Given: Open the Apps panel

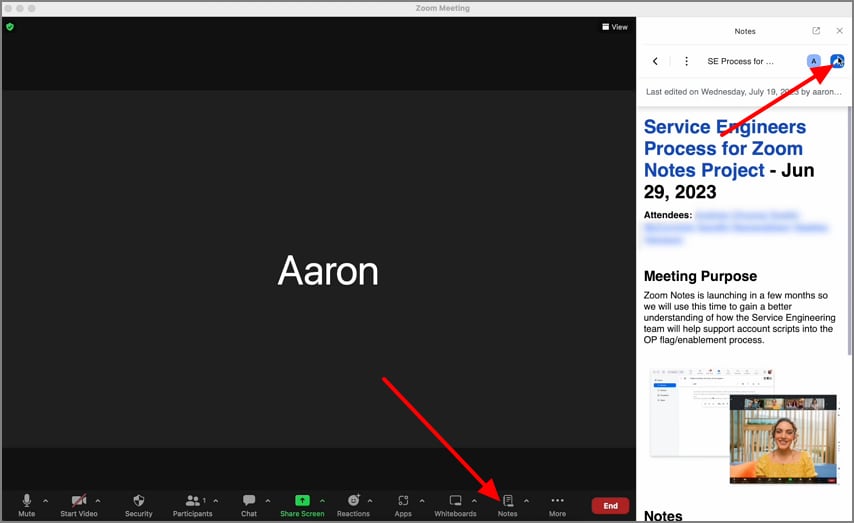Looking at the screenshot, I should 403,505.
